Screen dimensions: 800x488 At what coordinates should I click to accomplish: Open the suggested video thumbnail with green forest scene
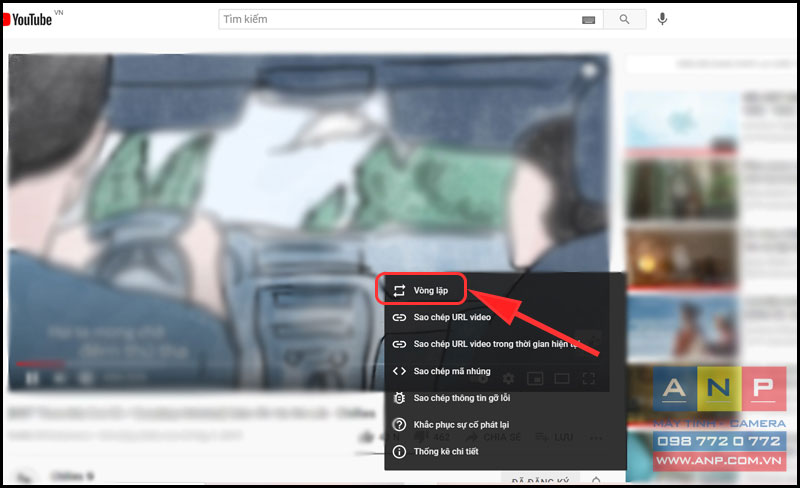pyautogui.click(x=682, y=189)
